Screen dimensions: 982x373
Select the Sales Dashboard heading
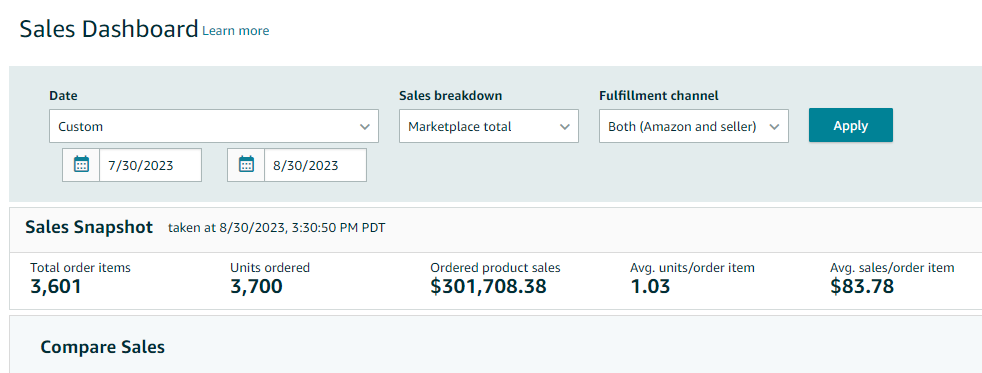pyautogui.click(x=109, y=29)
